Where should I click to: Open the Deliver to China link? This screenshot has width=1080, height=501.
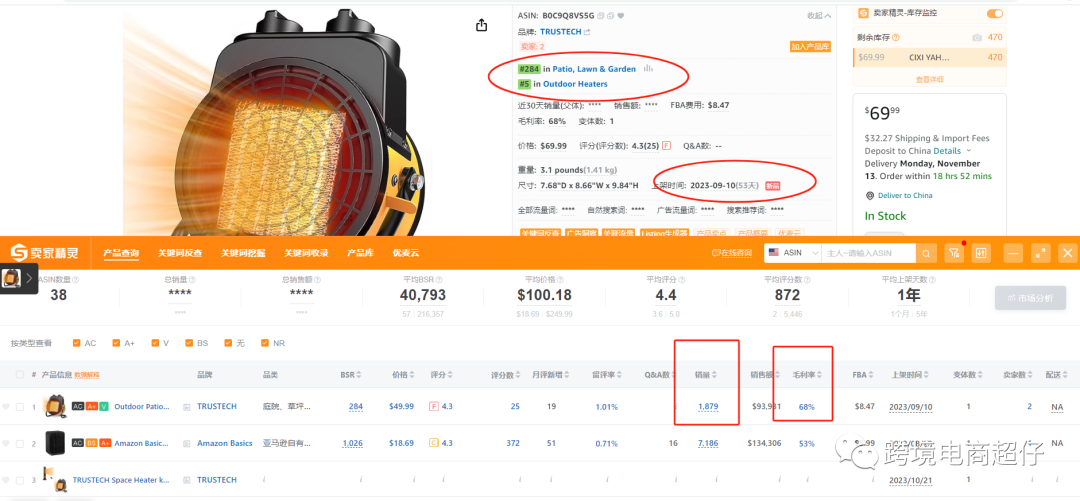904,196
